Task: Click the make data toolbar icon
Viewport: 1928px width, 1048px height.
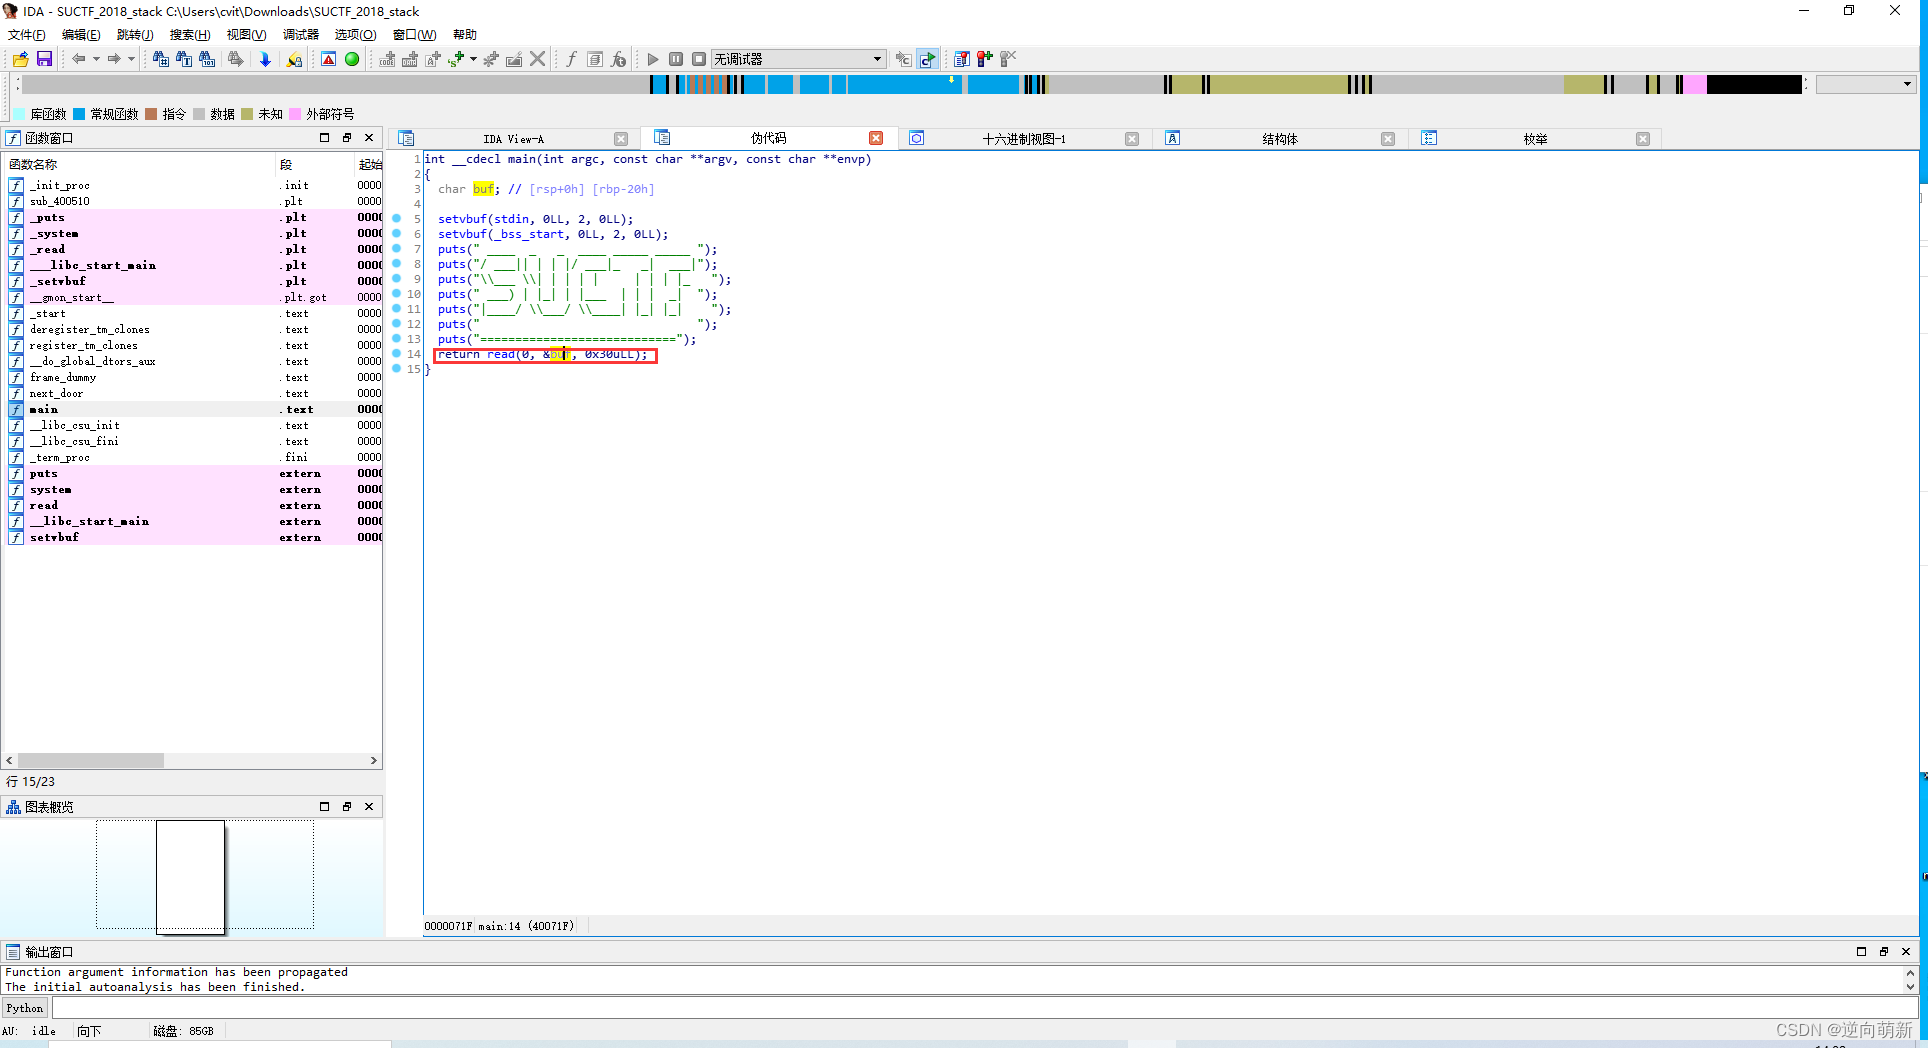Action: tap(410, 59)
